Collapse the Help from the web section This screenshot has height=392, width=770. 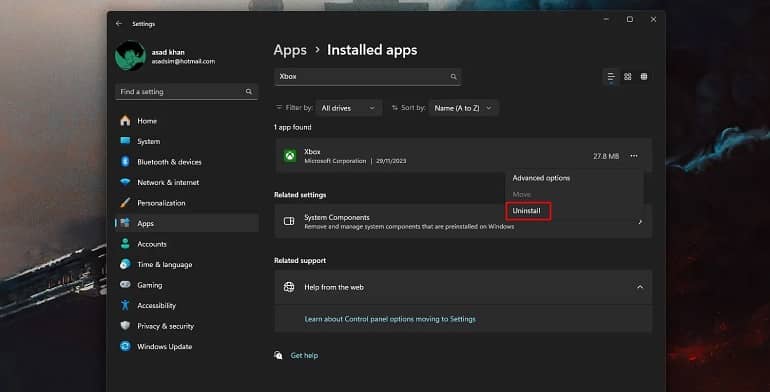(x=640, y=287)
